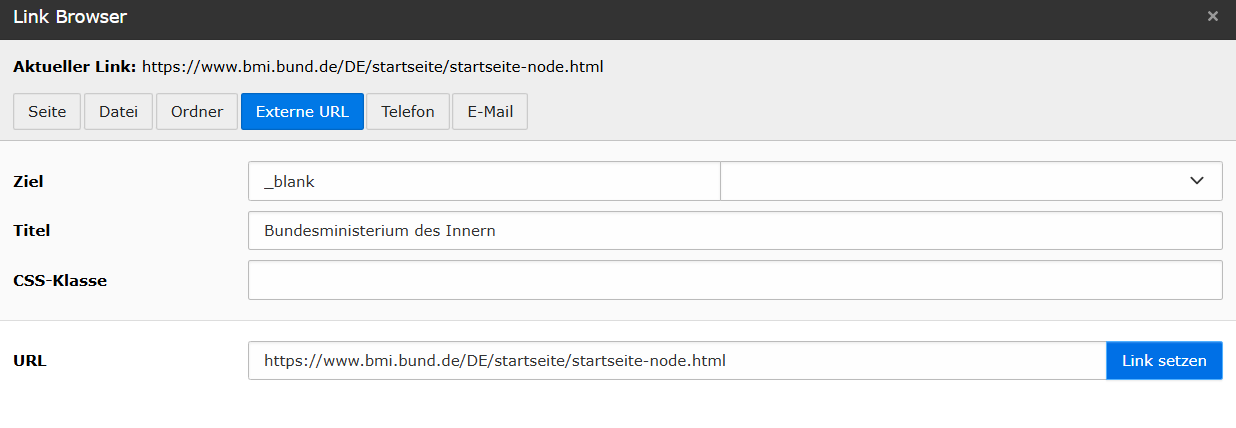Click the current link URL text
Image resolution: width=1236 pixels, height=428 pixels.
[372, 68]
